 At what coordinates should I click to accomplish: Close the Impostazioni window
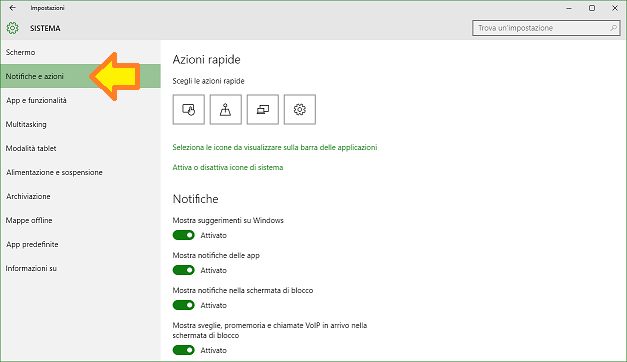point(615,8)
